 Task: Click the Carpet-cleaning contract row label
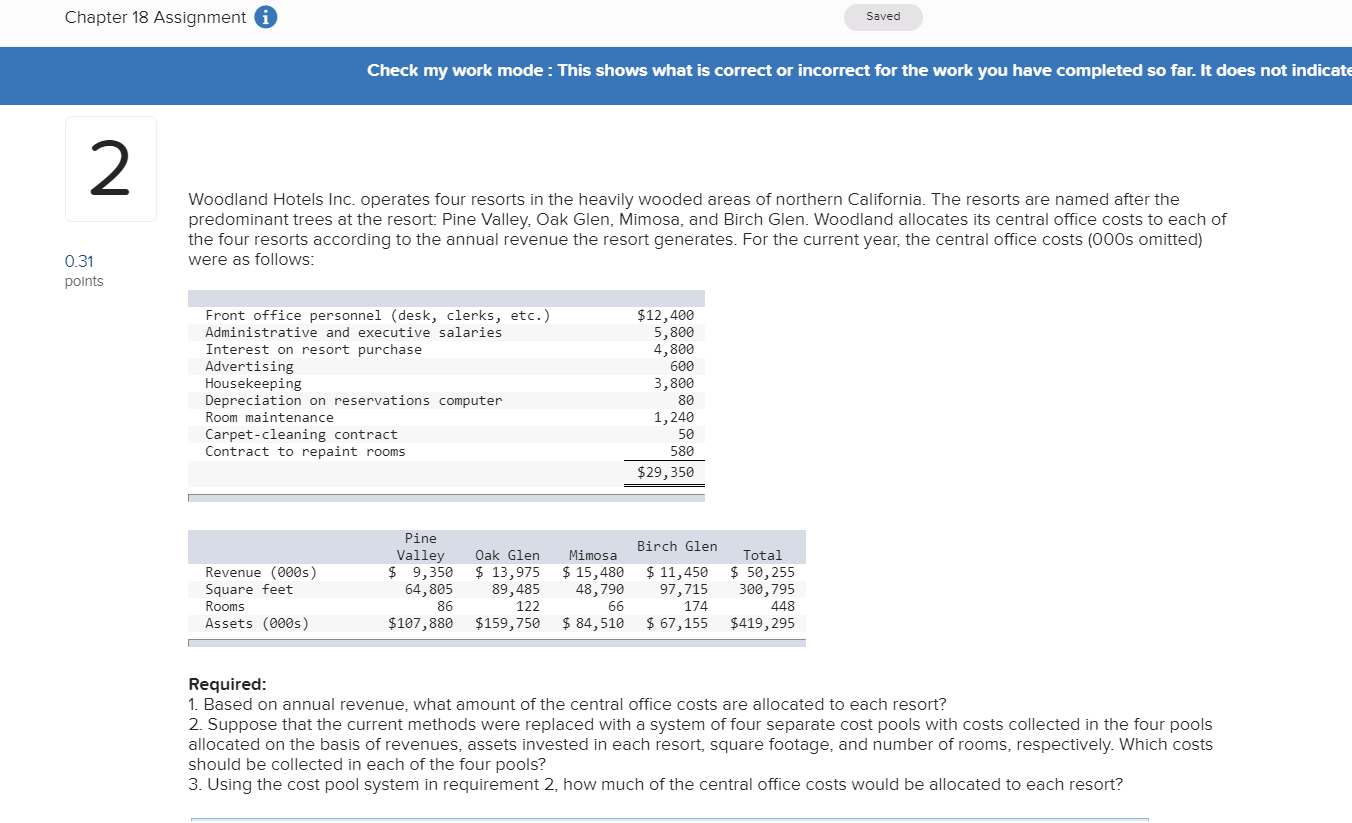tap(301, 434)
